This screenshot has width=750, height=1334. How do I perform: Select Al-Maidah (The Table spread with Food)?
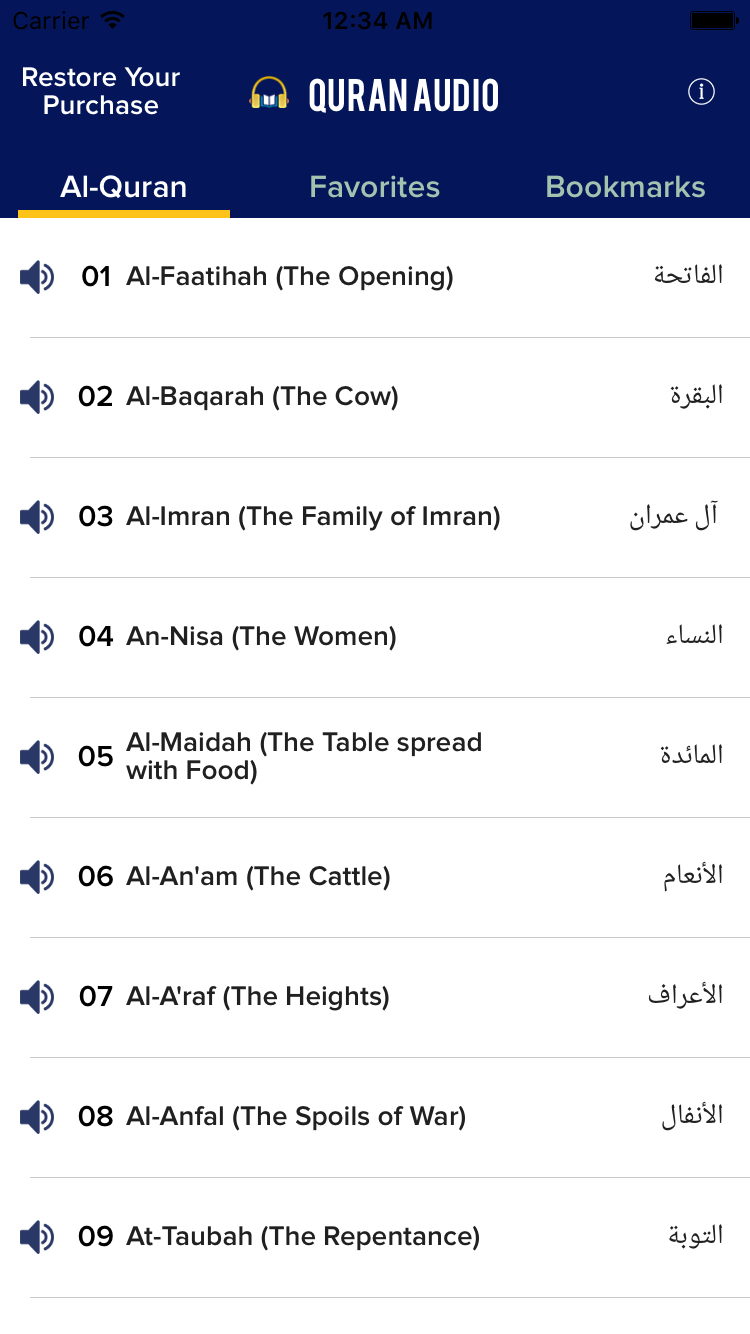304,756
